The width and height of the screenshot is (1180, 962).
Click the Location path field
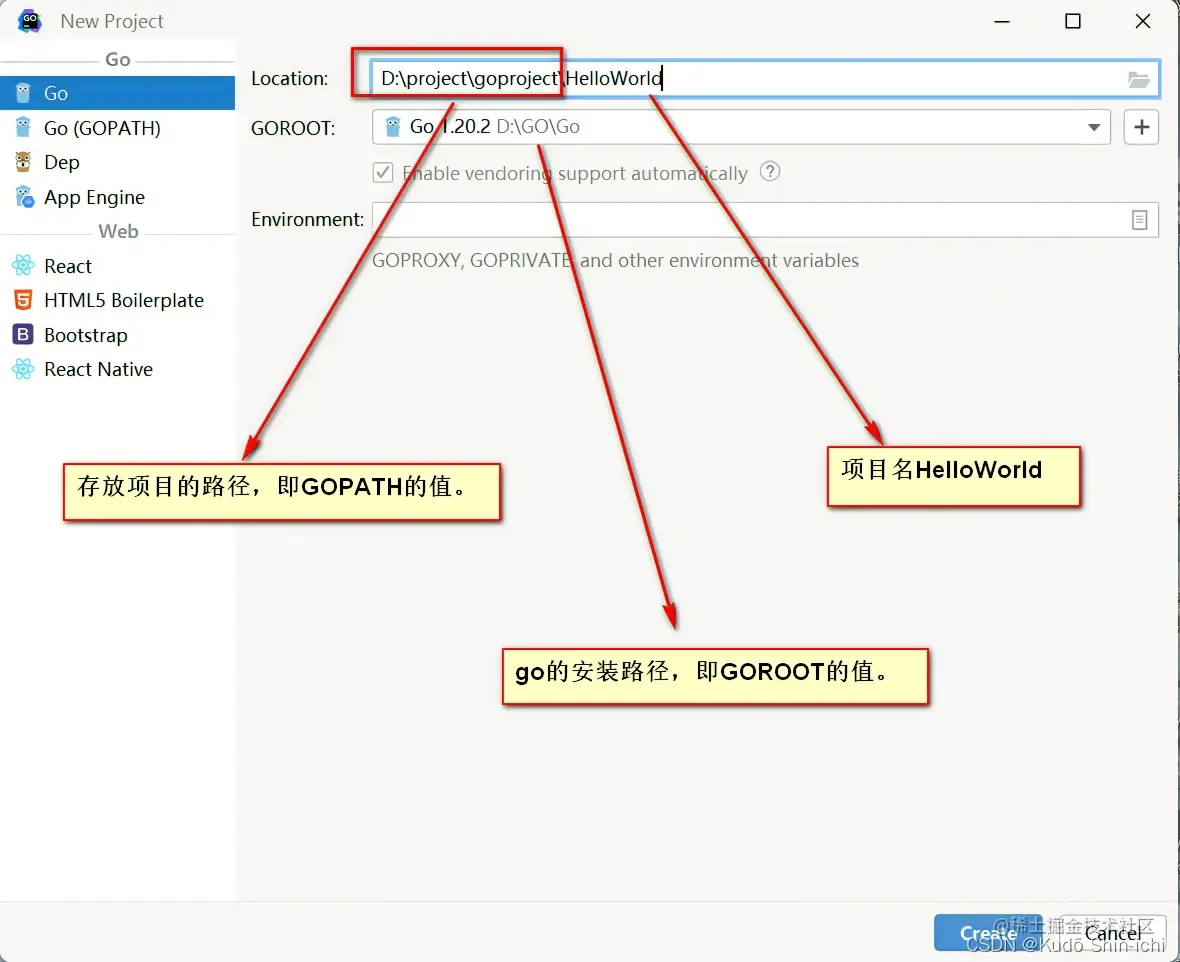click(765, 78)
